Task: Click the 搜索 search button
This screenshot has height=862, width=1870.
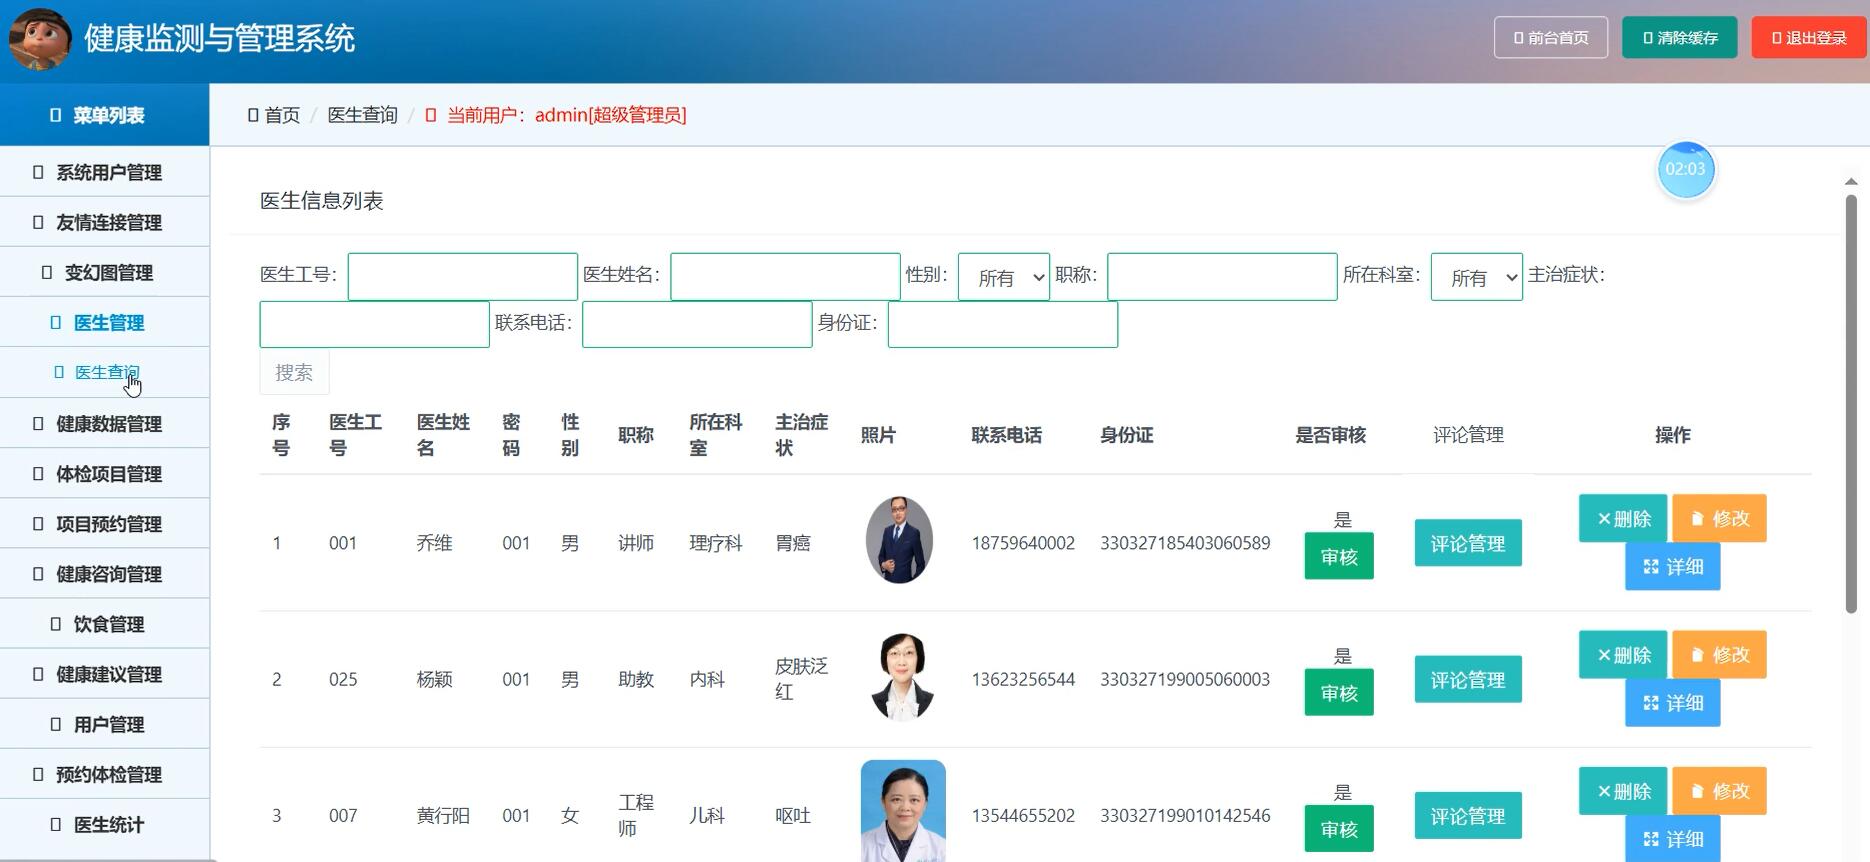Action: pos(294,372)
